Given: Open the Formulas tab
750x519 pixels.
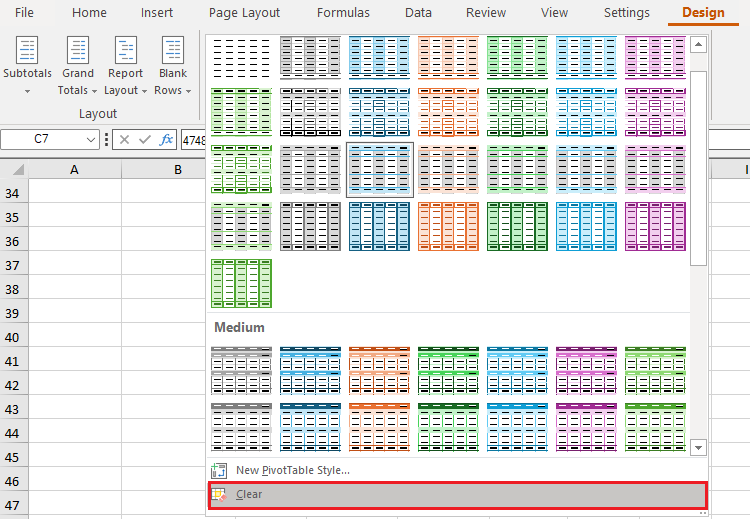Looking at the screenshot, I should pyautogui.click(x=343, y=13).
